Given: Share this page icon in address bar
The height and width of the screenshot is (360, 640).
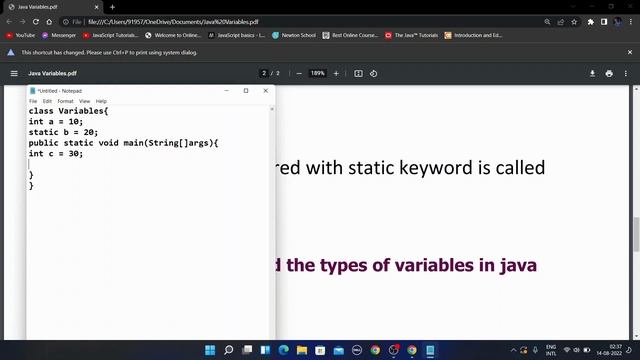Looking at the screenshot, I should 561,22.
